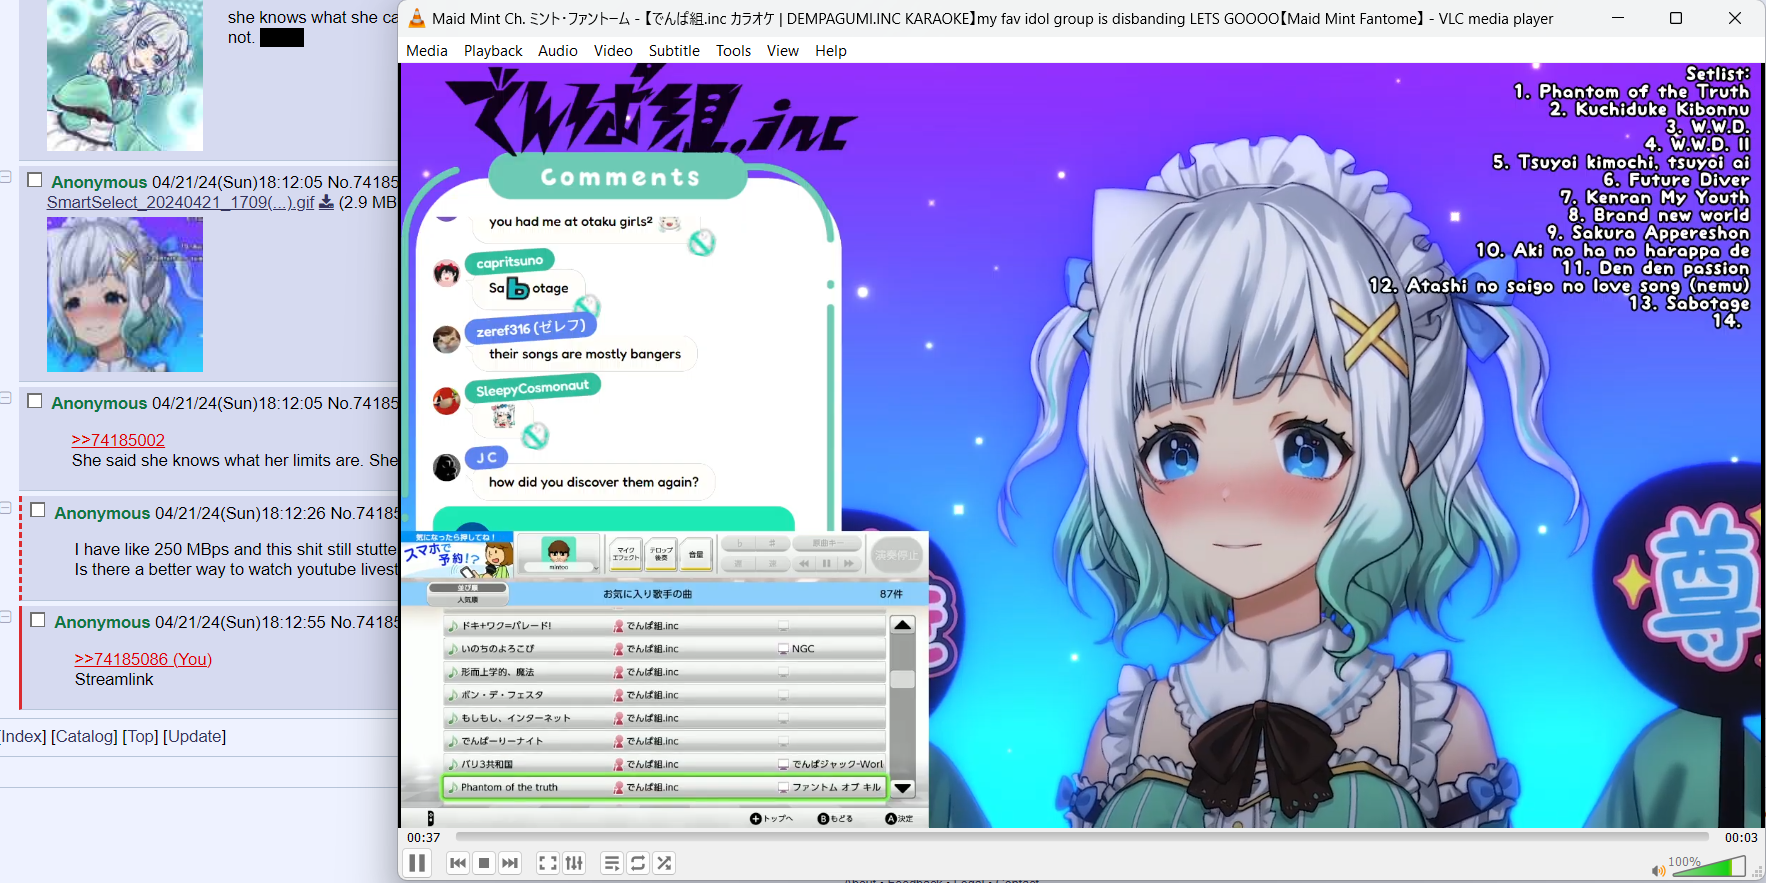Image resolution: width=1766 pixels, height=883 pixels.
Task: Open extended settings equalizer icon
Action: pyautogui.click(x=574, y=863)
